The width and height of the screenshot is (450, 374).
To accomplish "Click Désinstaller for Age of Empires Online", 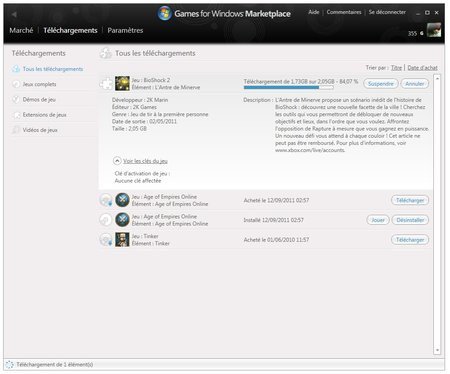I will pyautogui.click(x=410, y=220).
